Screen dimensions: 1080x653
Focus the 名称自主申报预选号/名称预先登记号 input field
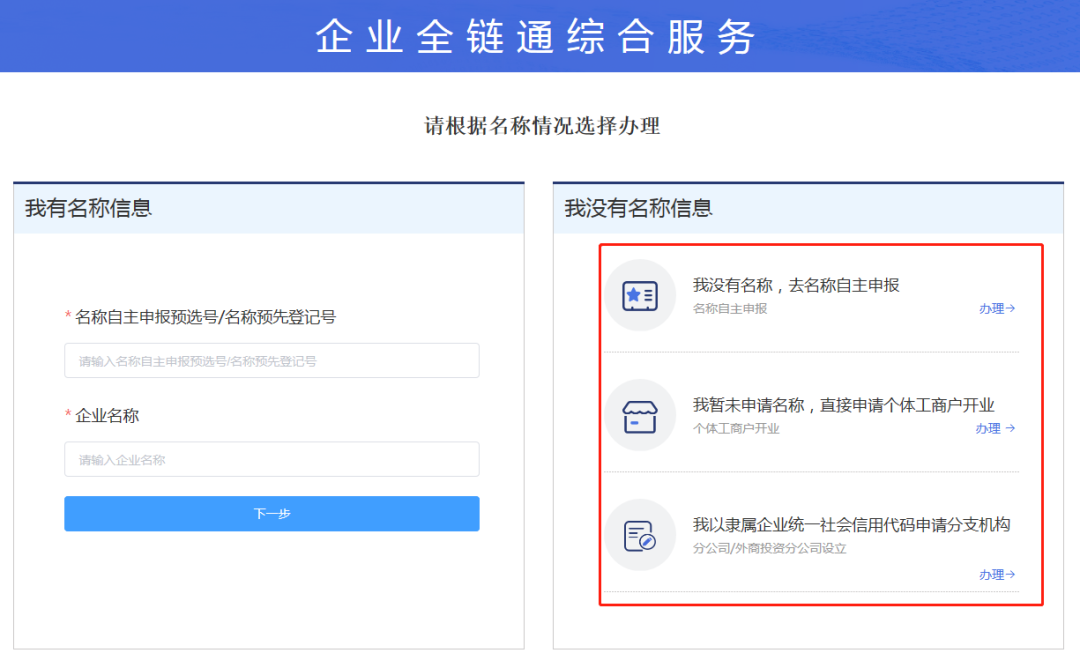click(x=271, y=361)
